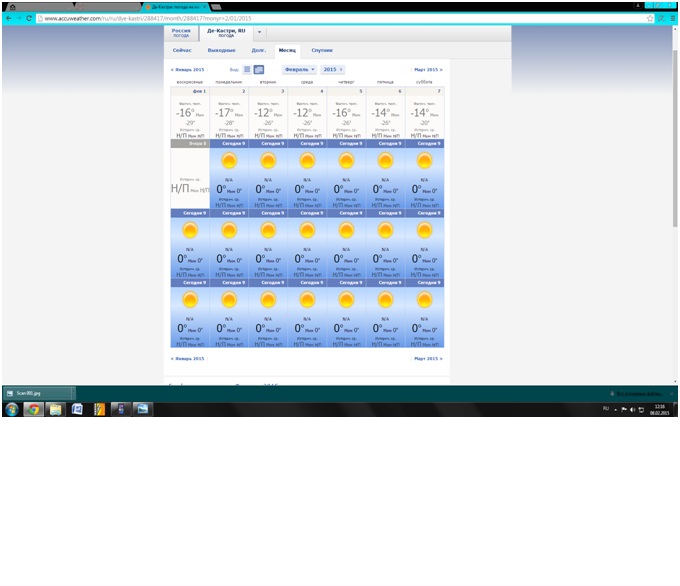Screen dimensions: 680x586
Task: Open the Chrome menu icon
Action: [672, 18]
